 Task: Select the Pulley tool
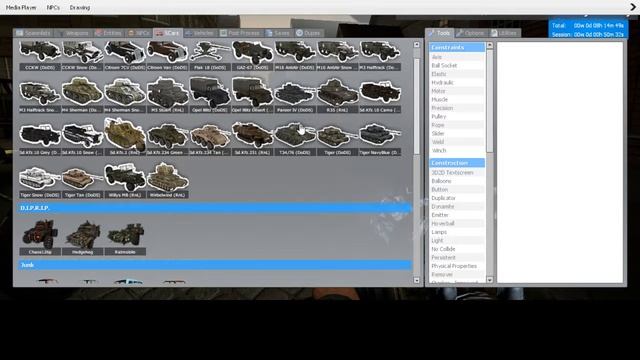pyautogui.click(x=457, y=116)
